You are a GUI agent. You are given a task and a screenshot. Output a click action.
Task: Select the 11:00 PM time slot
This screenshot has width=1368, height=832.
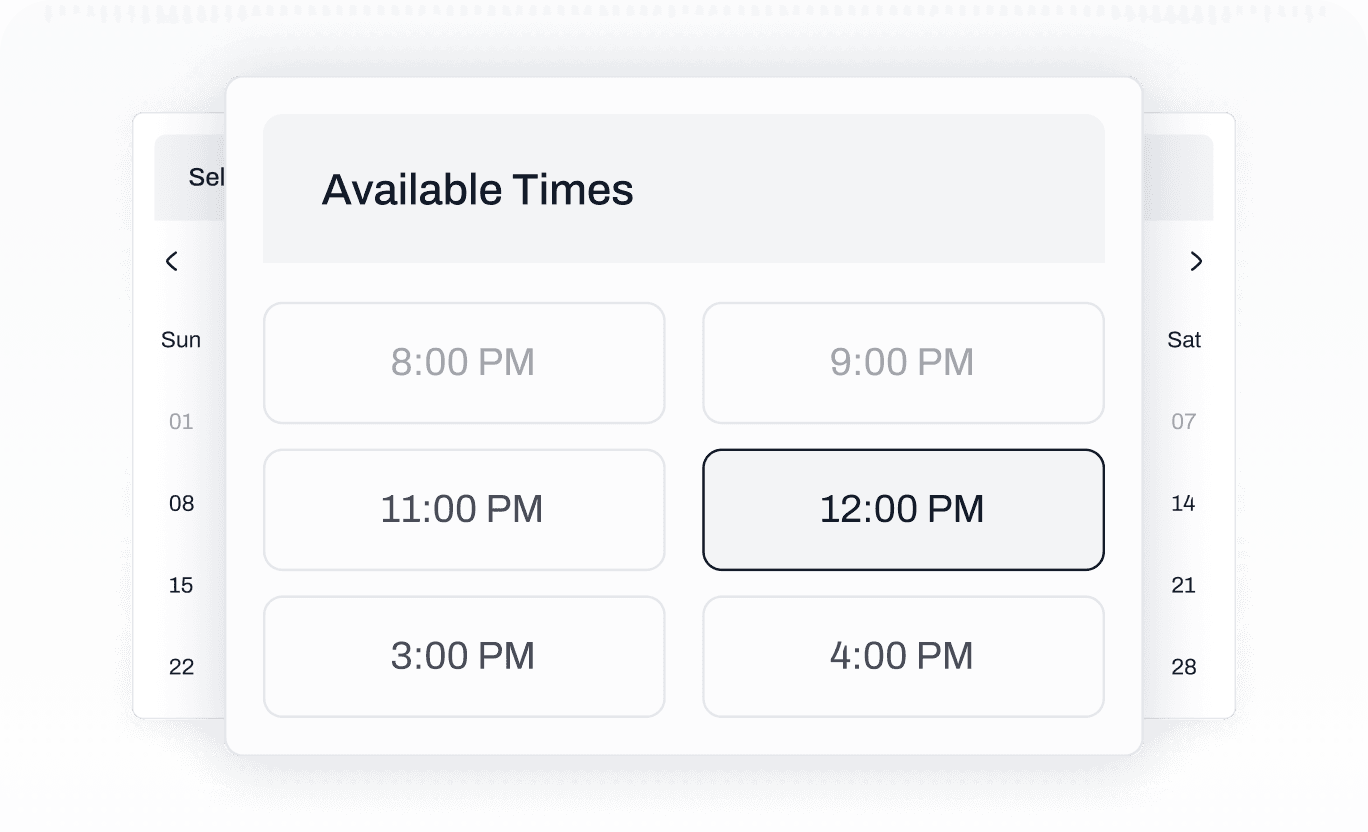[x=463, y=509]
